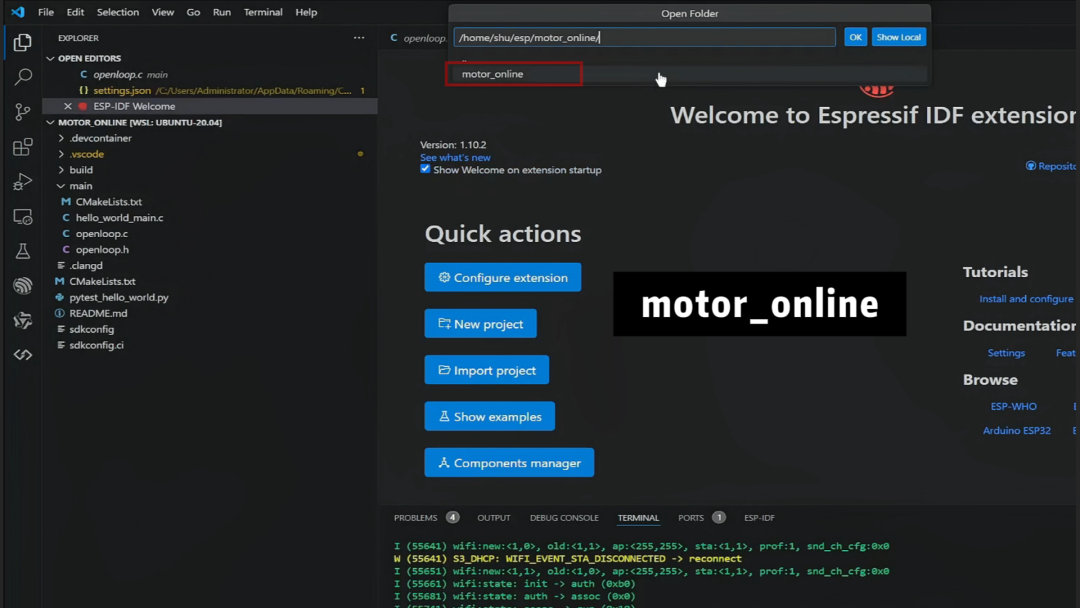The width and height of the screenshot is (1080, 608).
Task: Open openloop.h in the explorer
Action: pos(102,249)
